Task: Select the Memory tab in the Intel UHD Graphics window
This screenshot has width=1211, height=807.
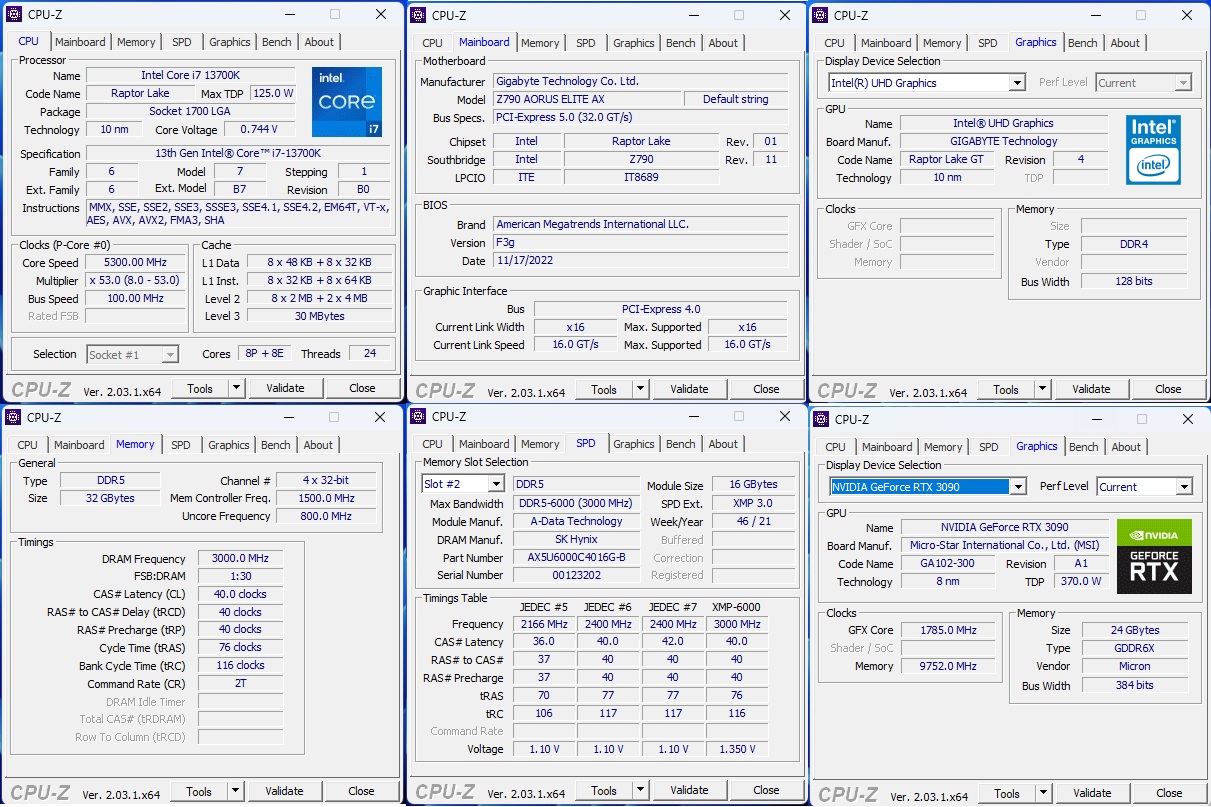Action: 942,43
